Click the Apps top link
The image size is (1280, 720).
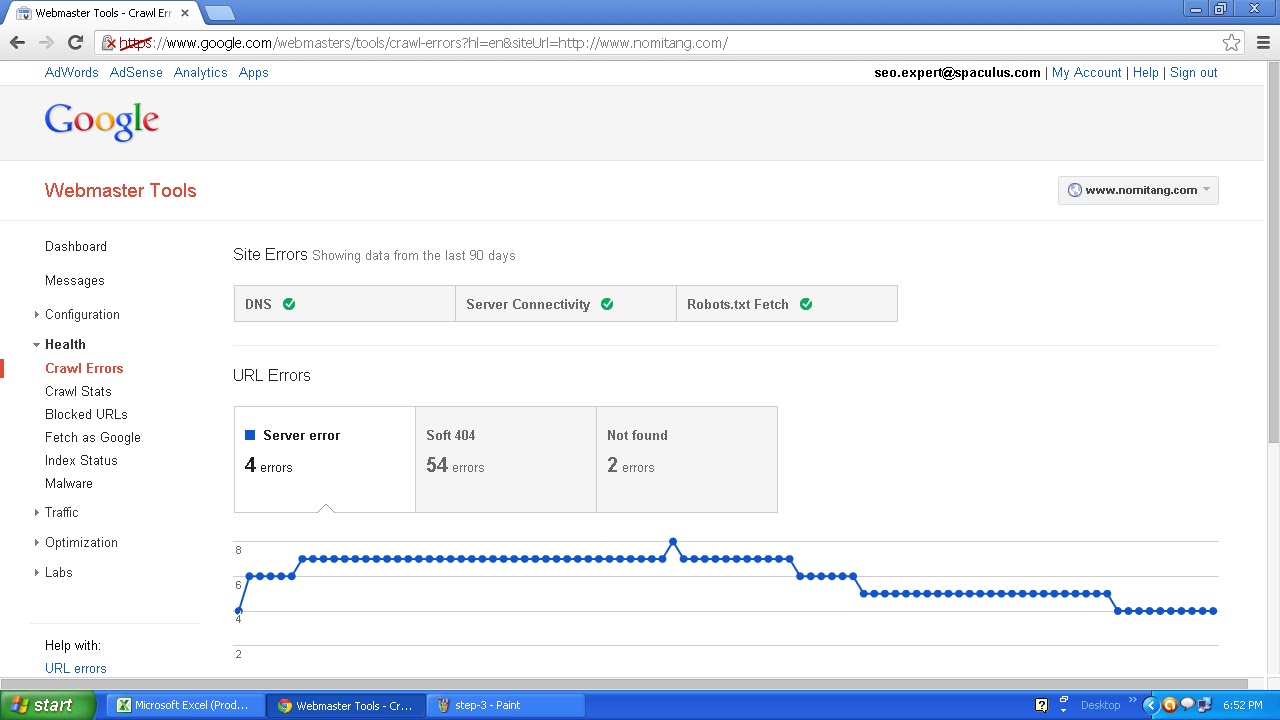point(254,72)
